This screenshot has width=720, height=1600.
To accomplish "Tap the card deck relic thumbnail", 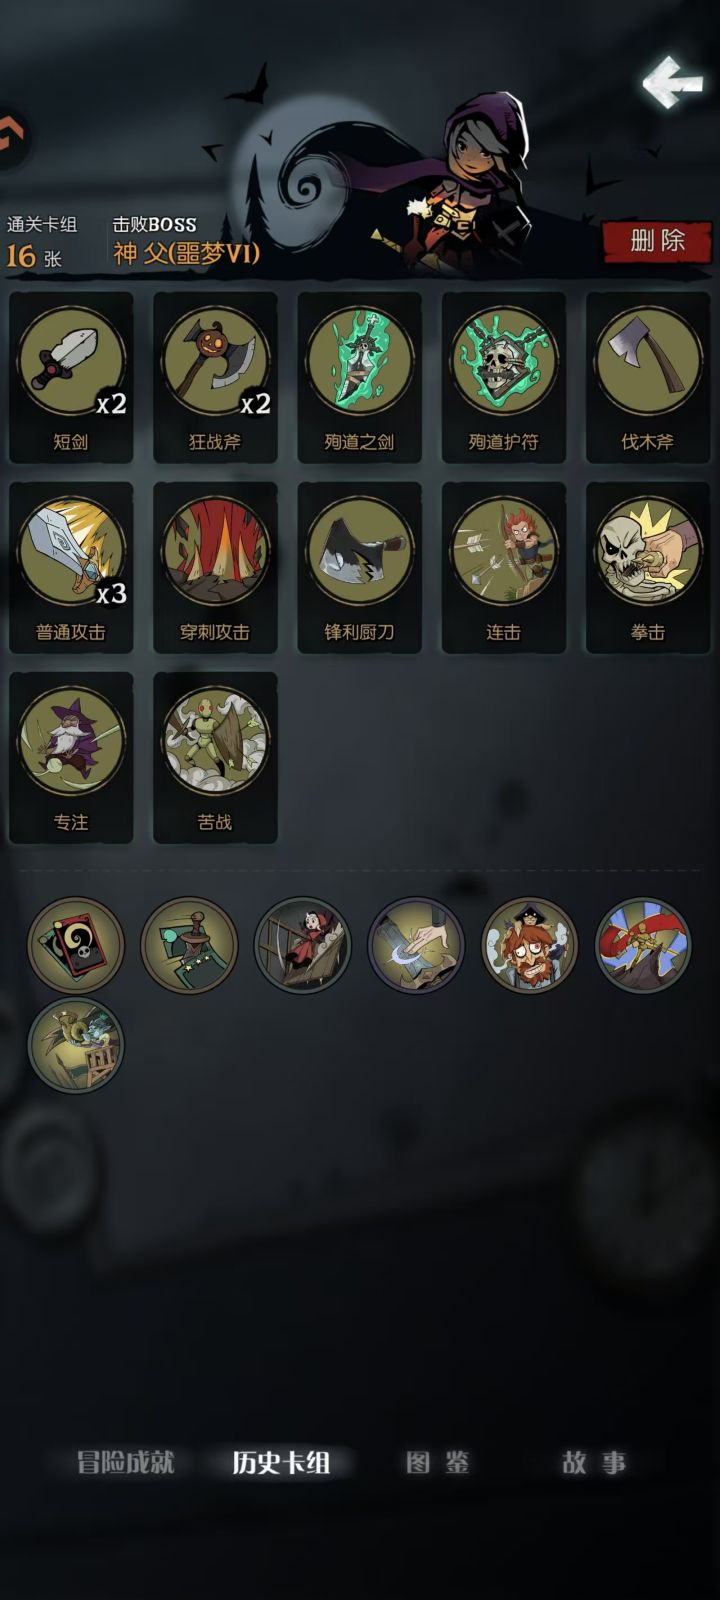I will tap(76, 945).
